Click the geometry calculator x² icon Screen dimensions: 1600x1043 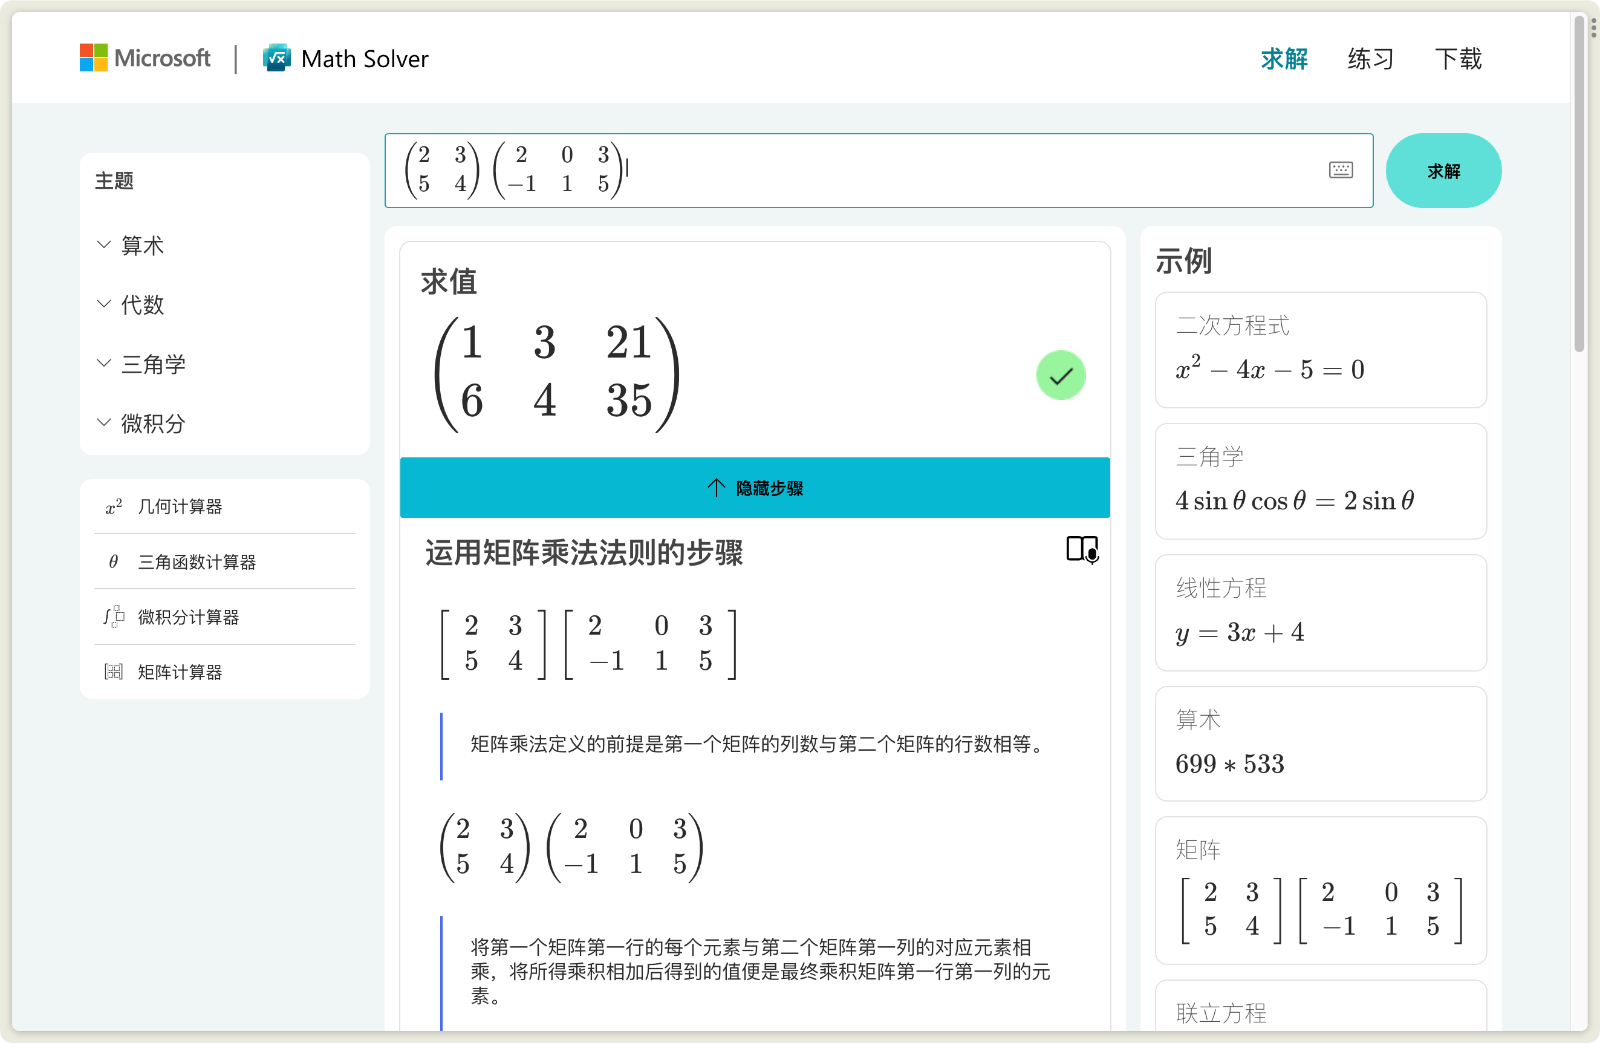(x=114, y=507)
